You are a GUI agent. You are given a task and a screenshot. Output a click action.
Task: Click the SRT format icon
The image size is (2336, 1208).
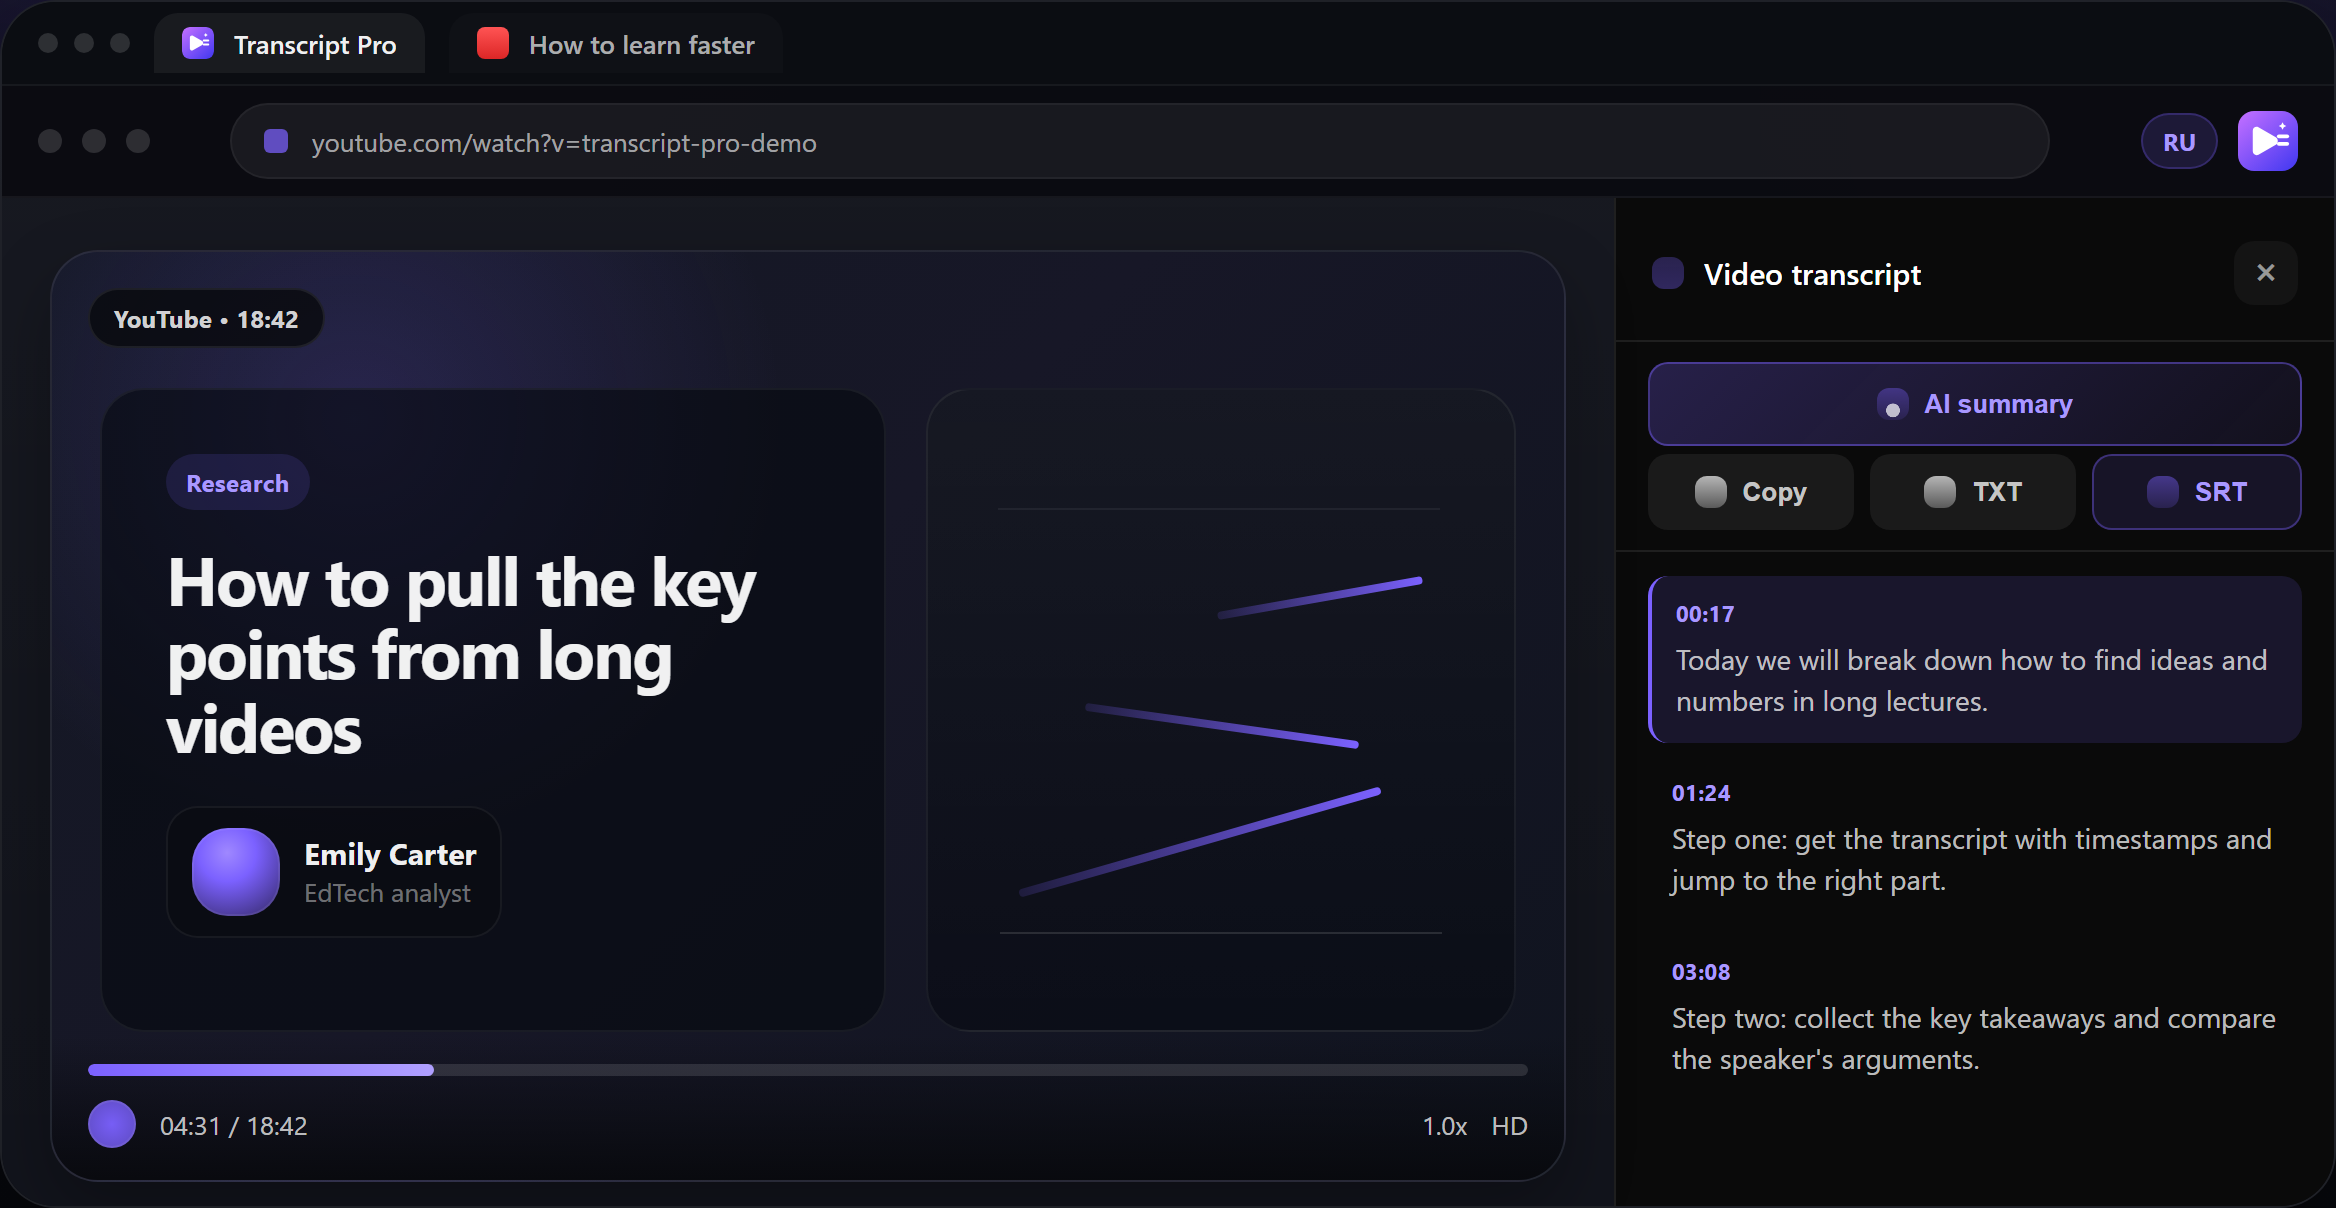[2161, 491]
